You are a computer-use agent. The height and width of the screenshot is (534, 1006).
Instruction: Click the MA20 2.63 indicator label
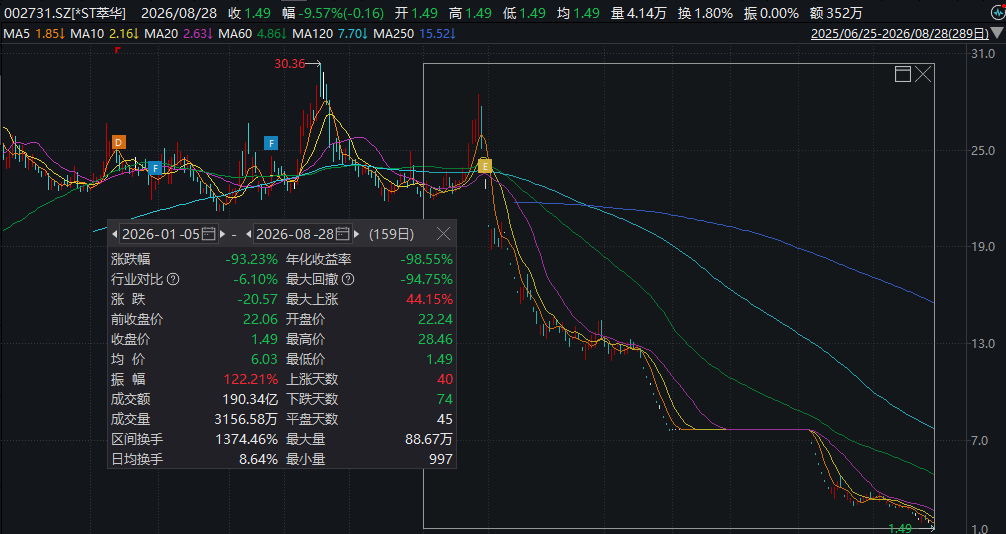point(178,33)
